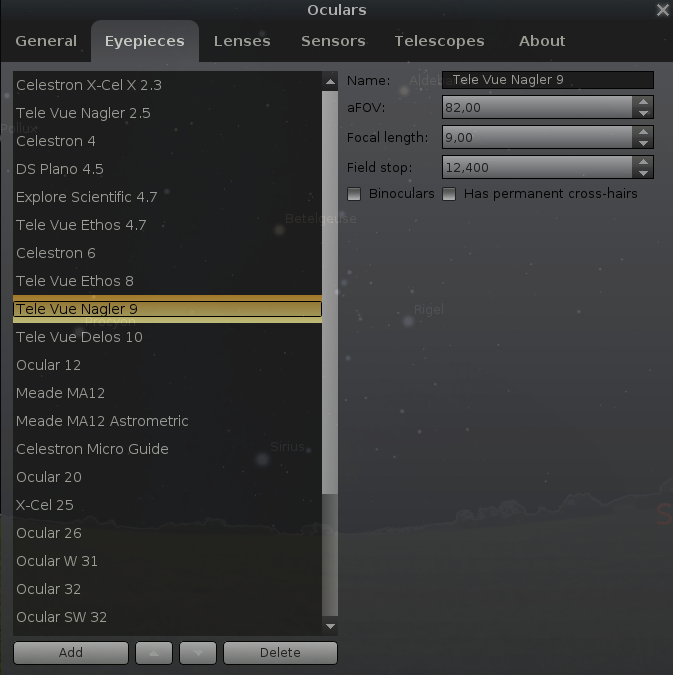The width and height of the screenshot is (673, 675).
Task: Open the Sensors tab
Action: coord(333,41)
